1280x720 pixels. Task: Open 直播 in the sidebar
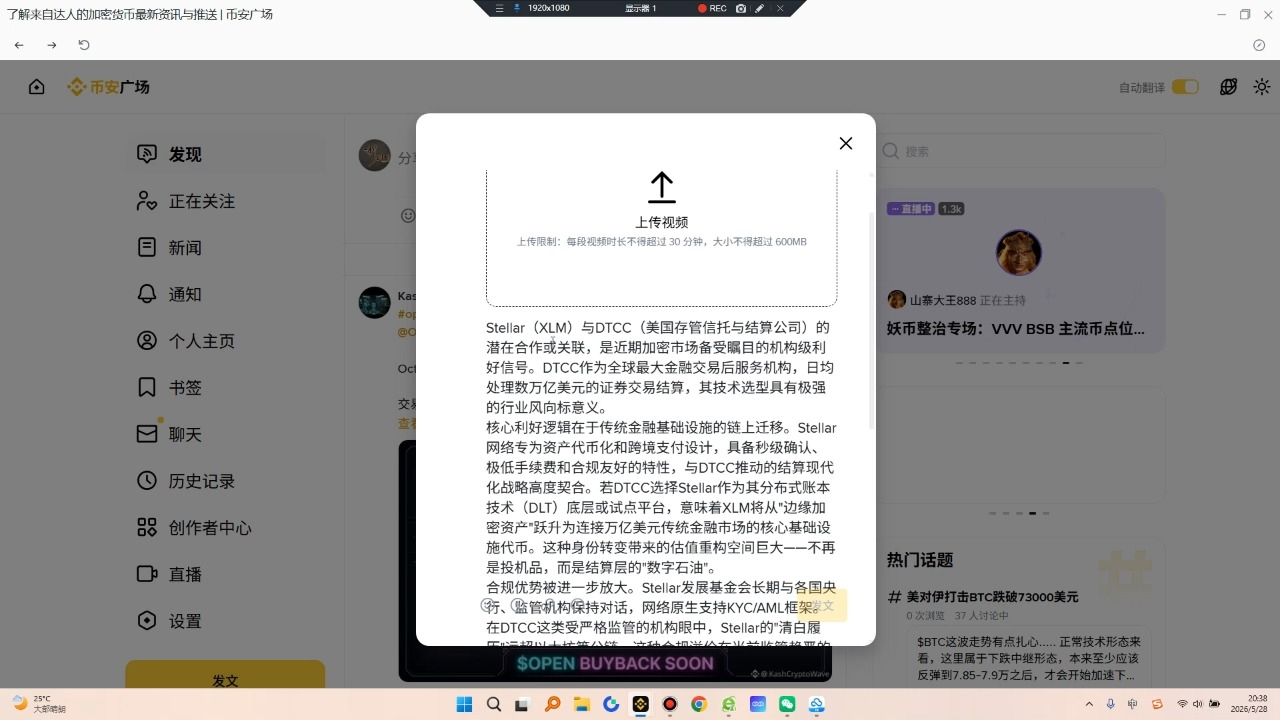click(x=226, y=574)
